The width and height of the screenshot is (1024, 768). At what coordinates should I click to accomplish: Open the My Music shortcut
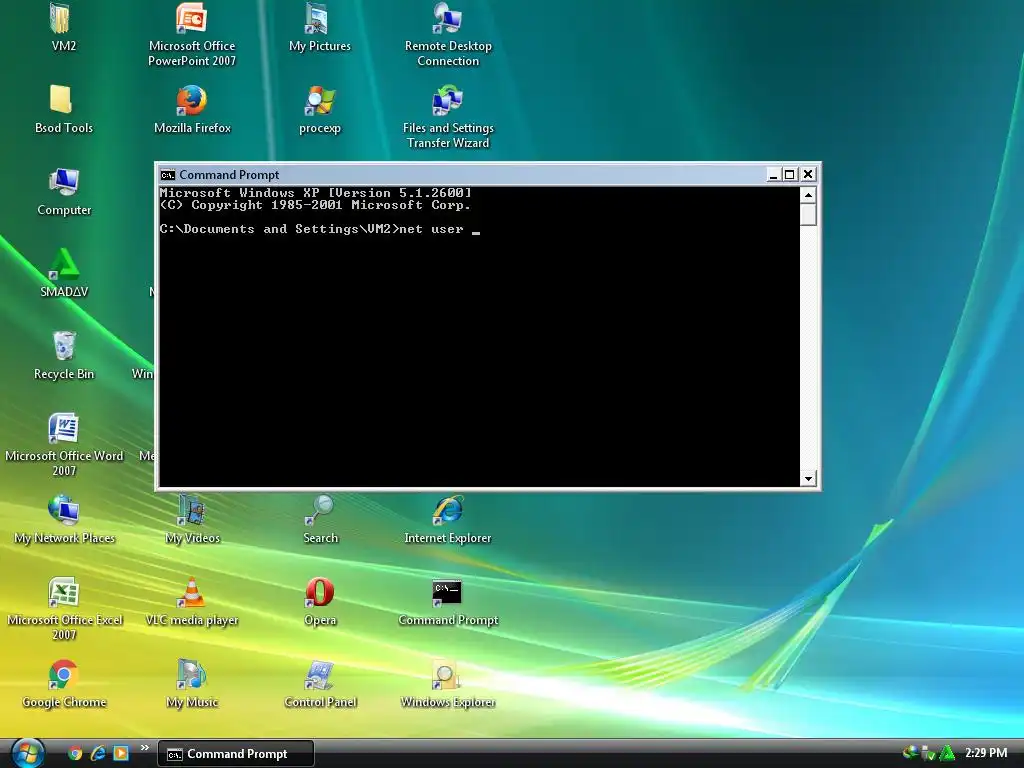[x=191, y=675]
